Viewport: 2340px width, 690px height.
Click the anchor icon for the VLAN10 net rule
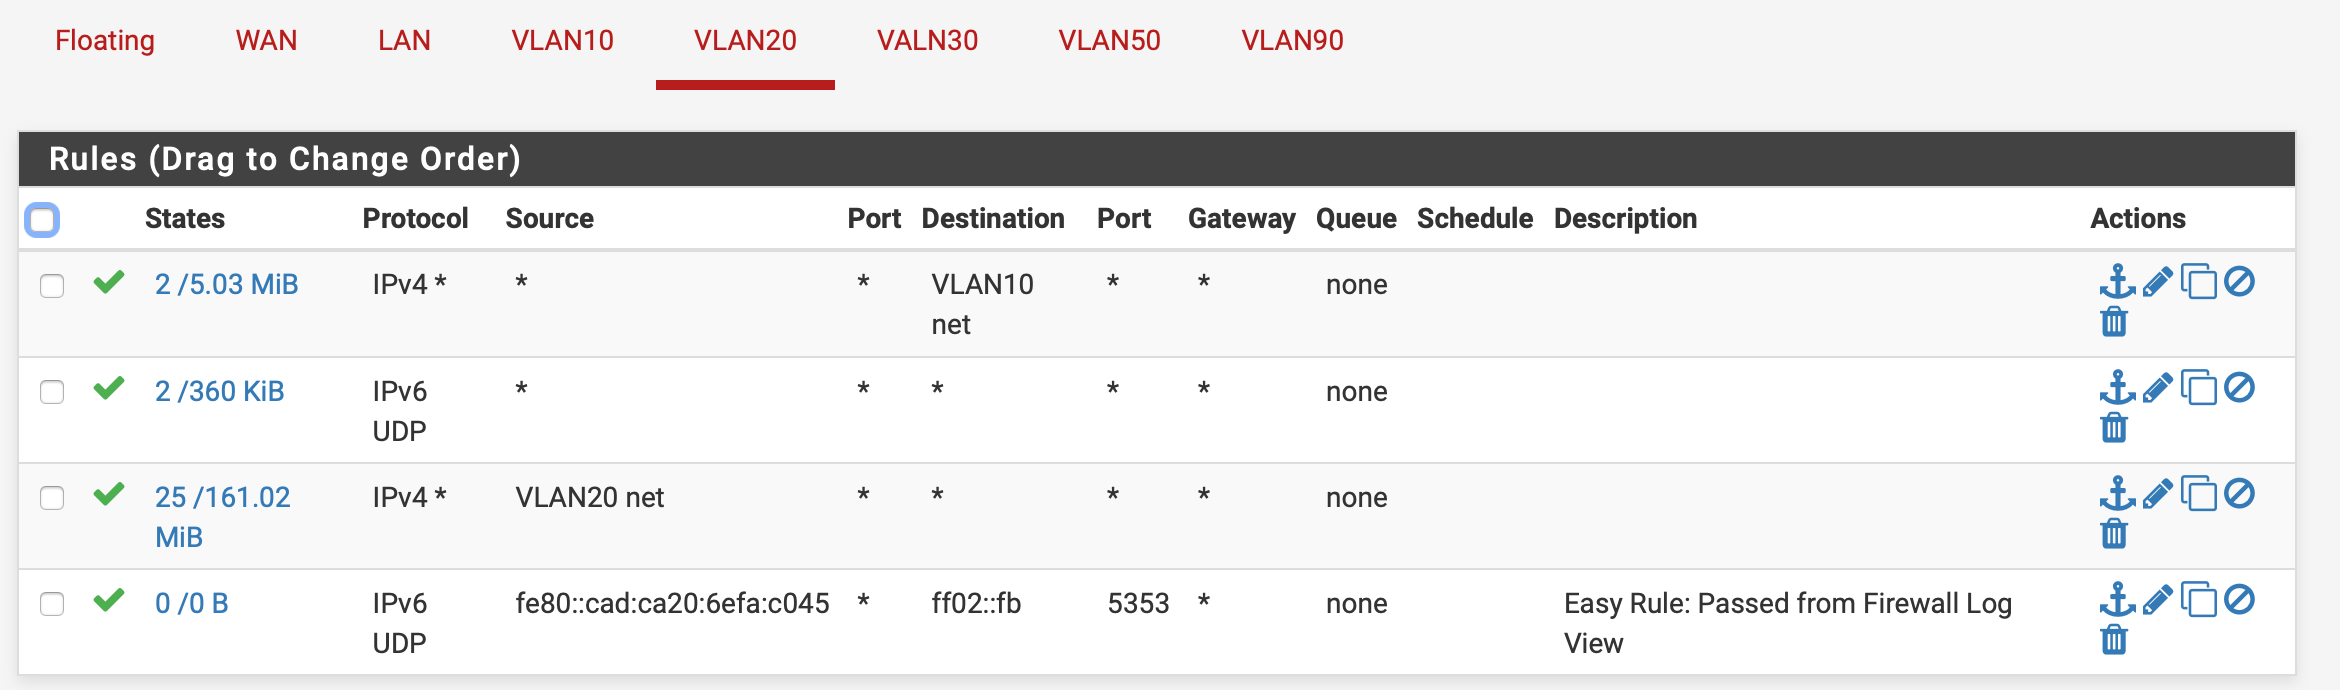2116,282
